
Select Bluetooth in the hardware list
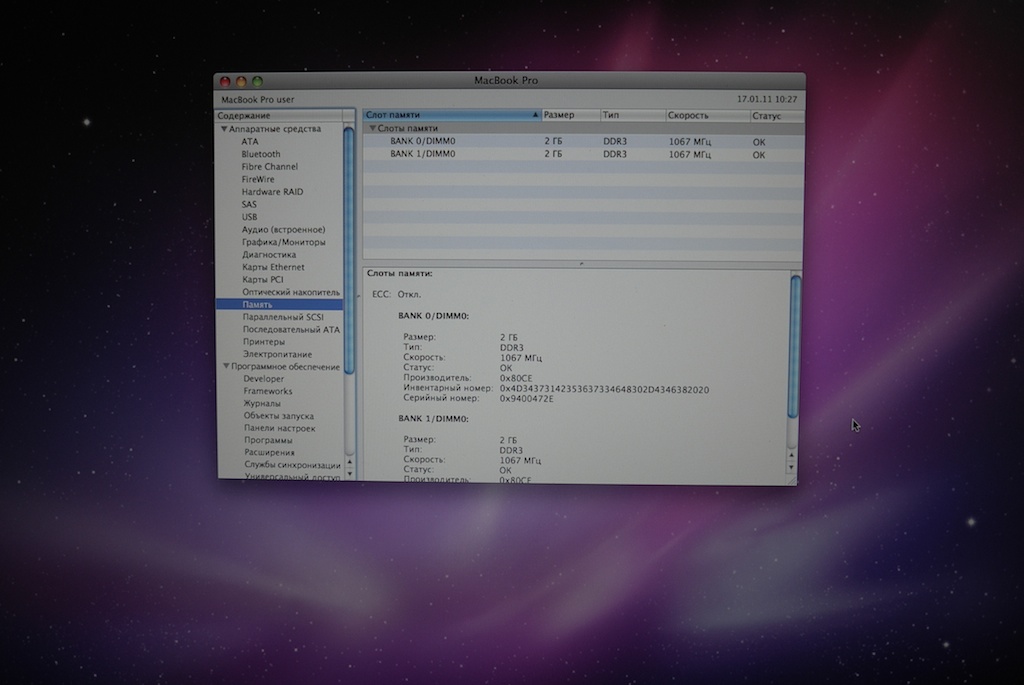(x=261, y=155)
